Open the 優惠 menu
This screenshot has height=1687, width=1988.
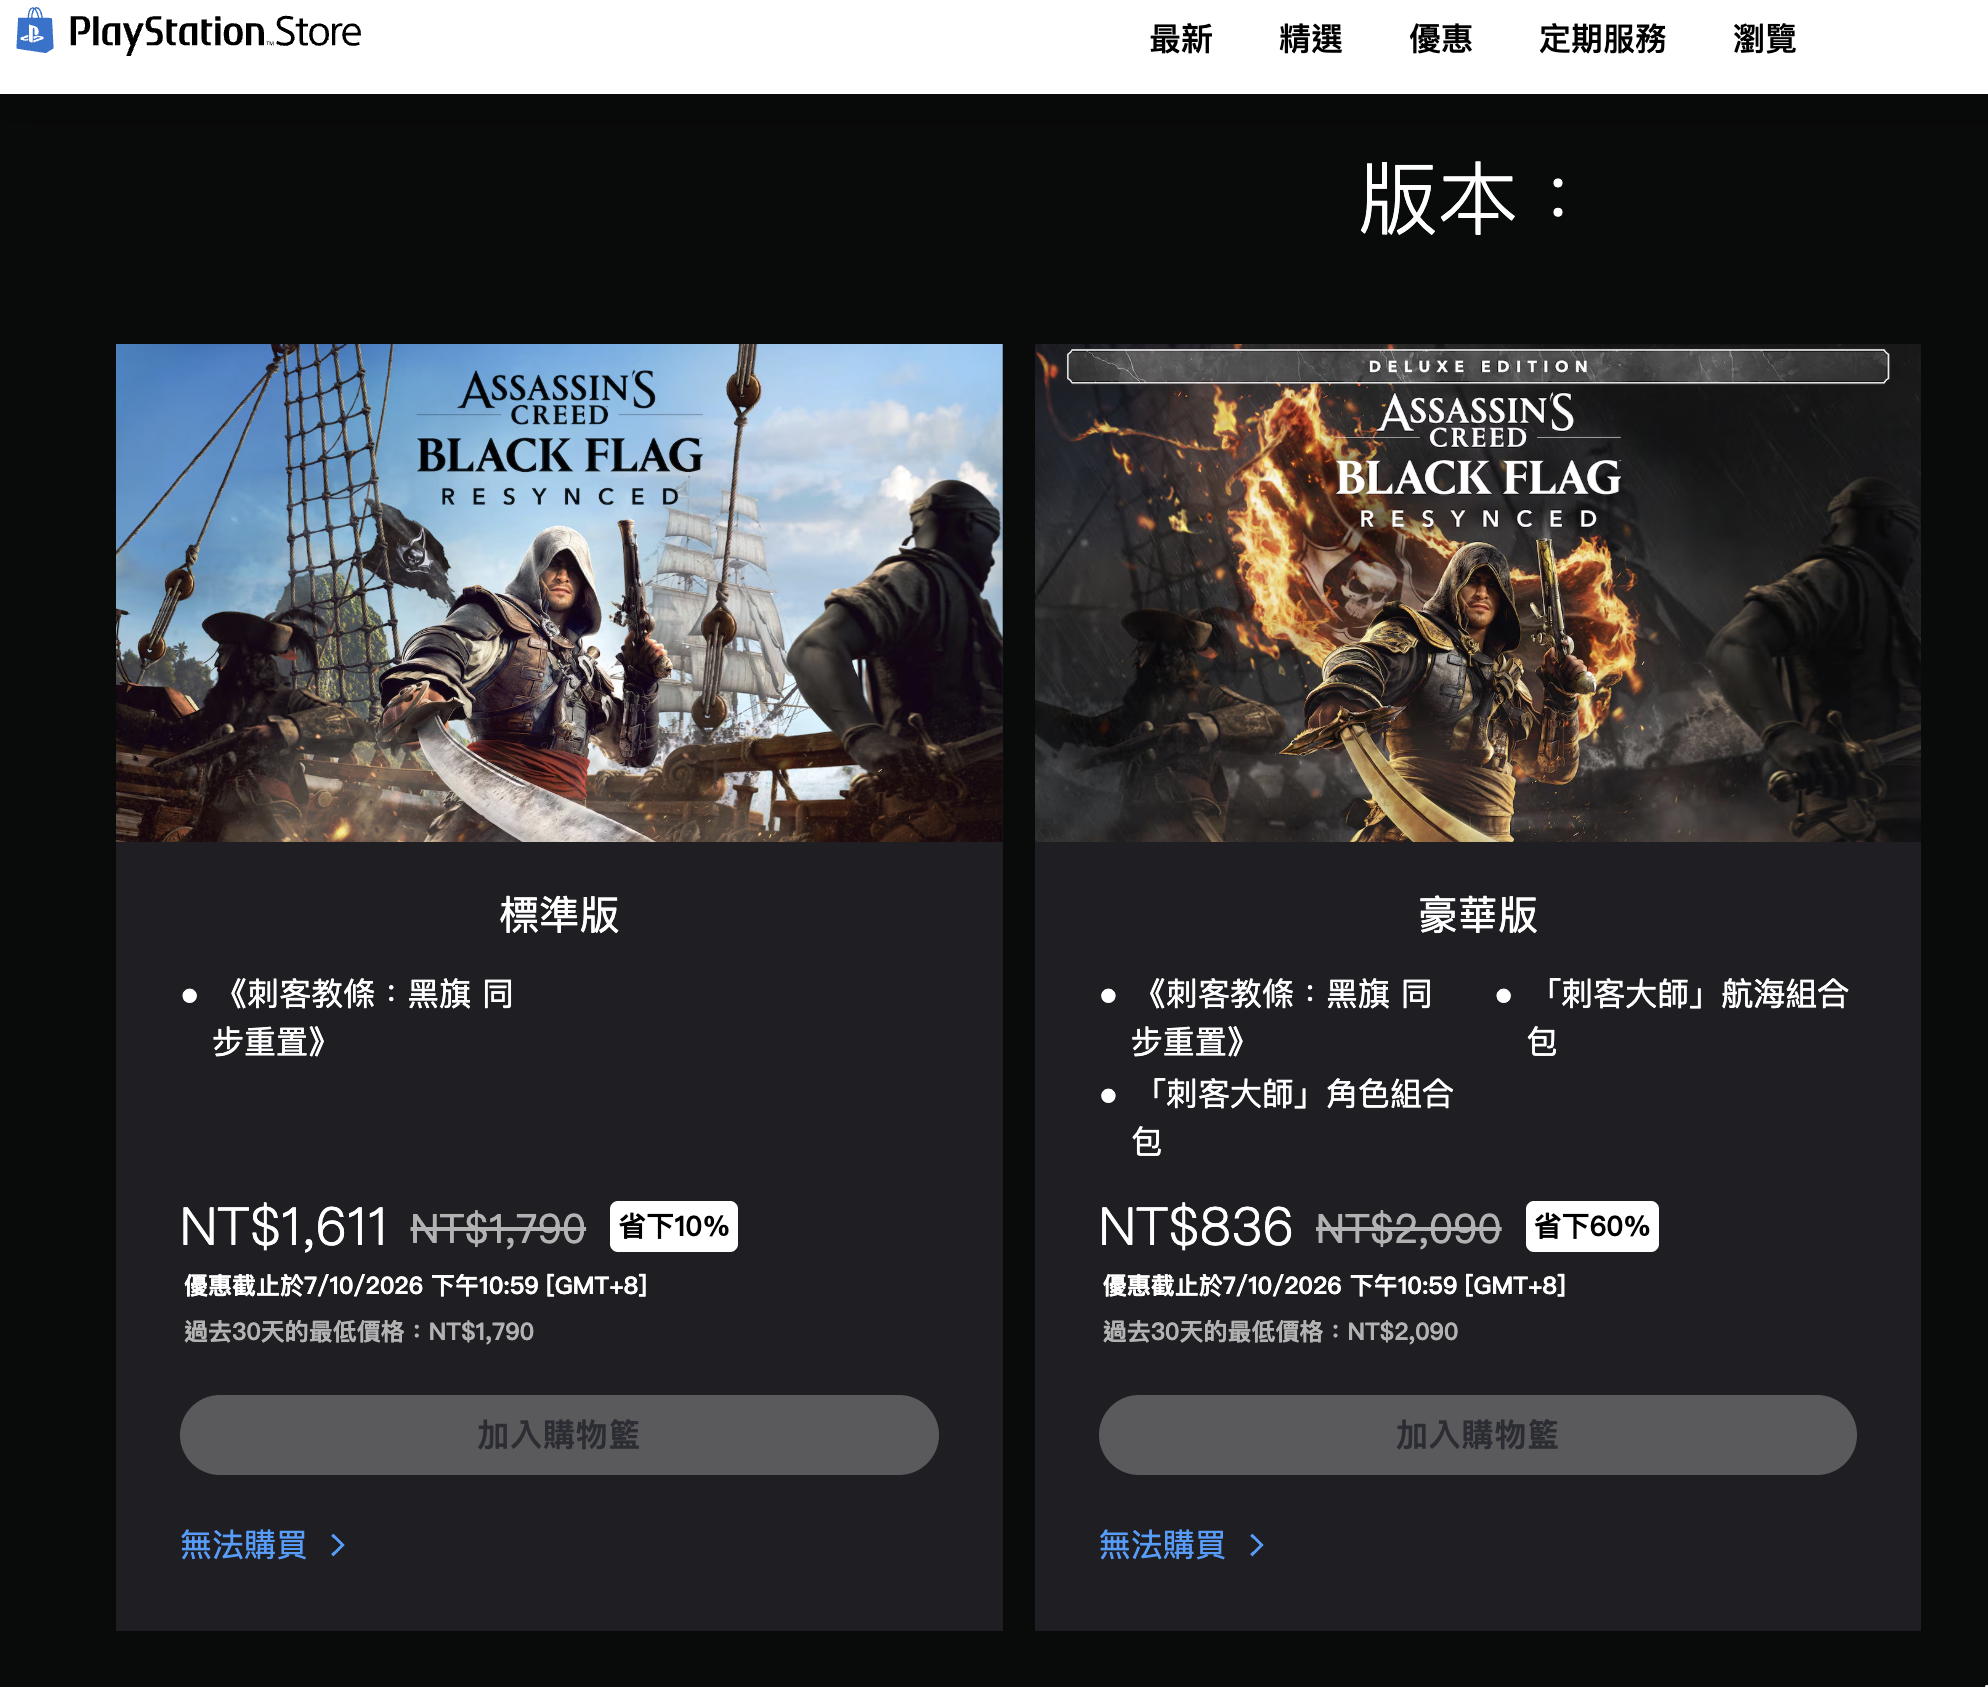coord(1441,39)
